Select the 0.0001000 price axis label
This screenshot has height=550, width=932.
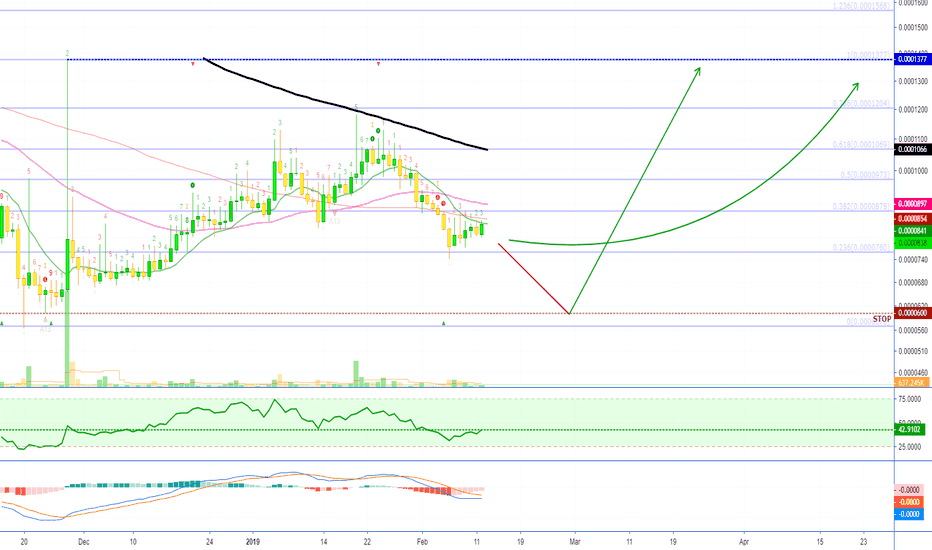click(913, 171)
